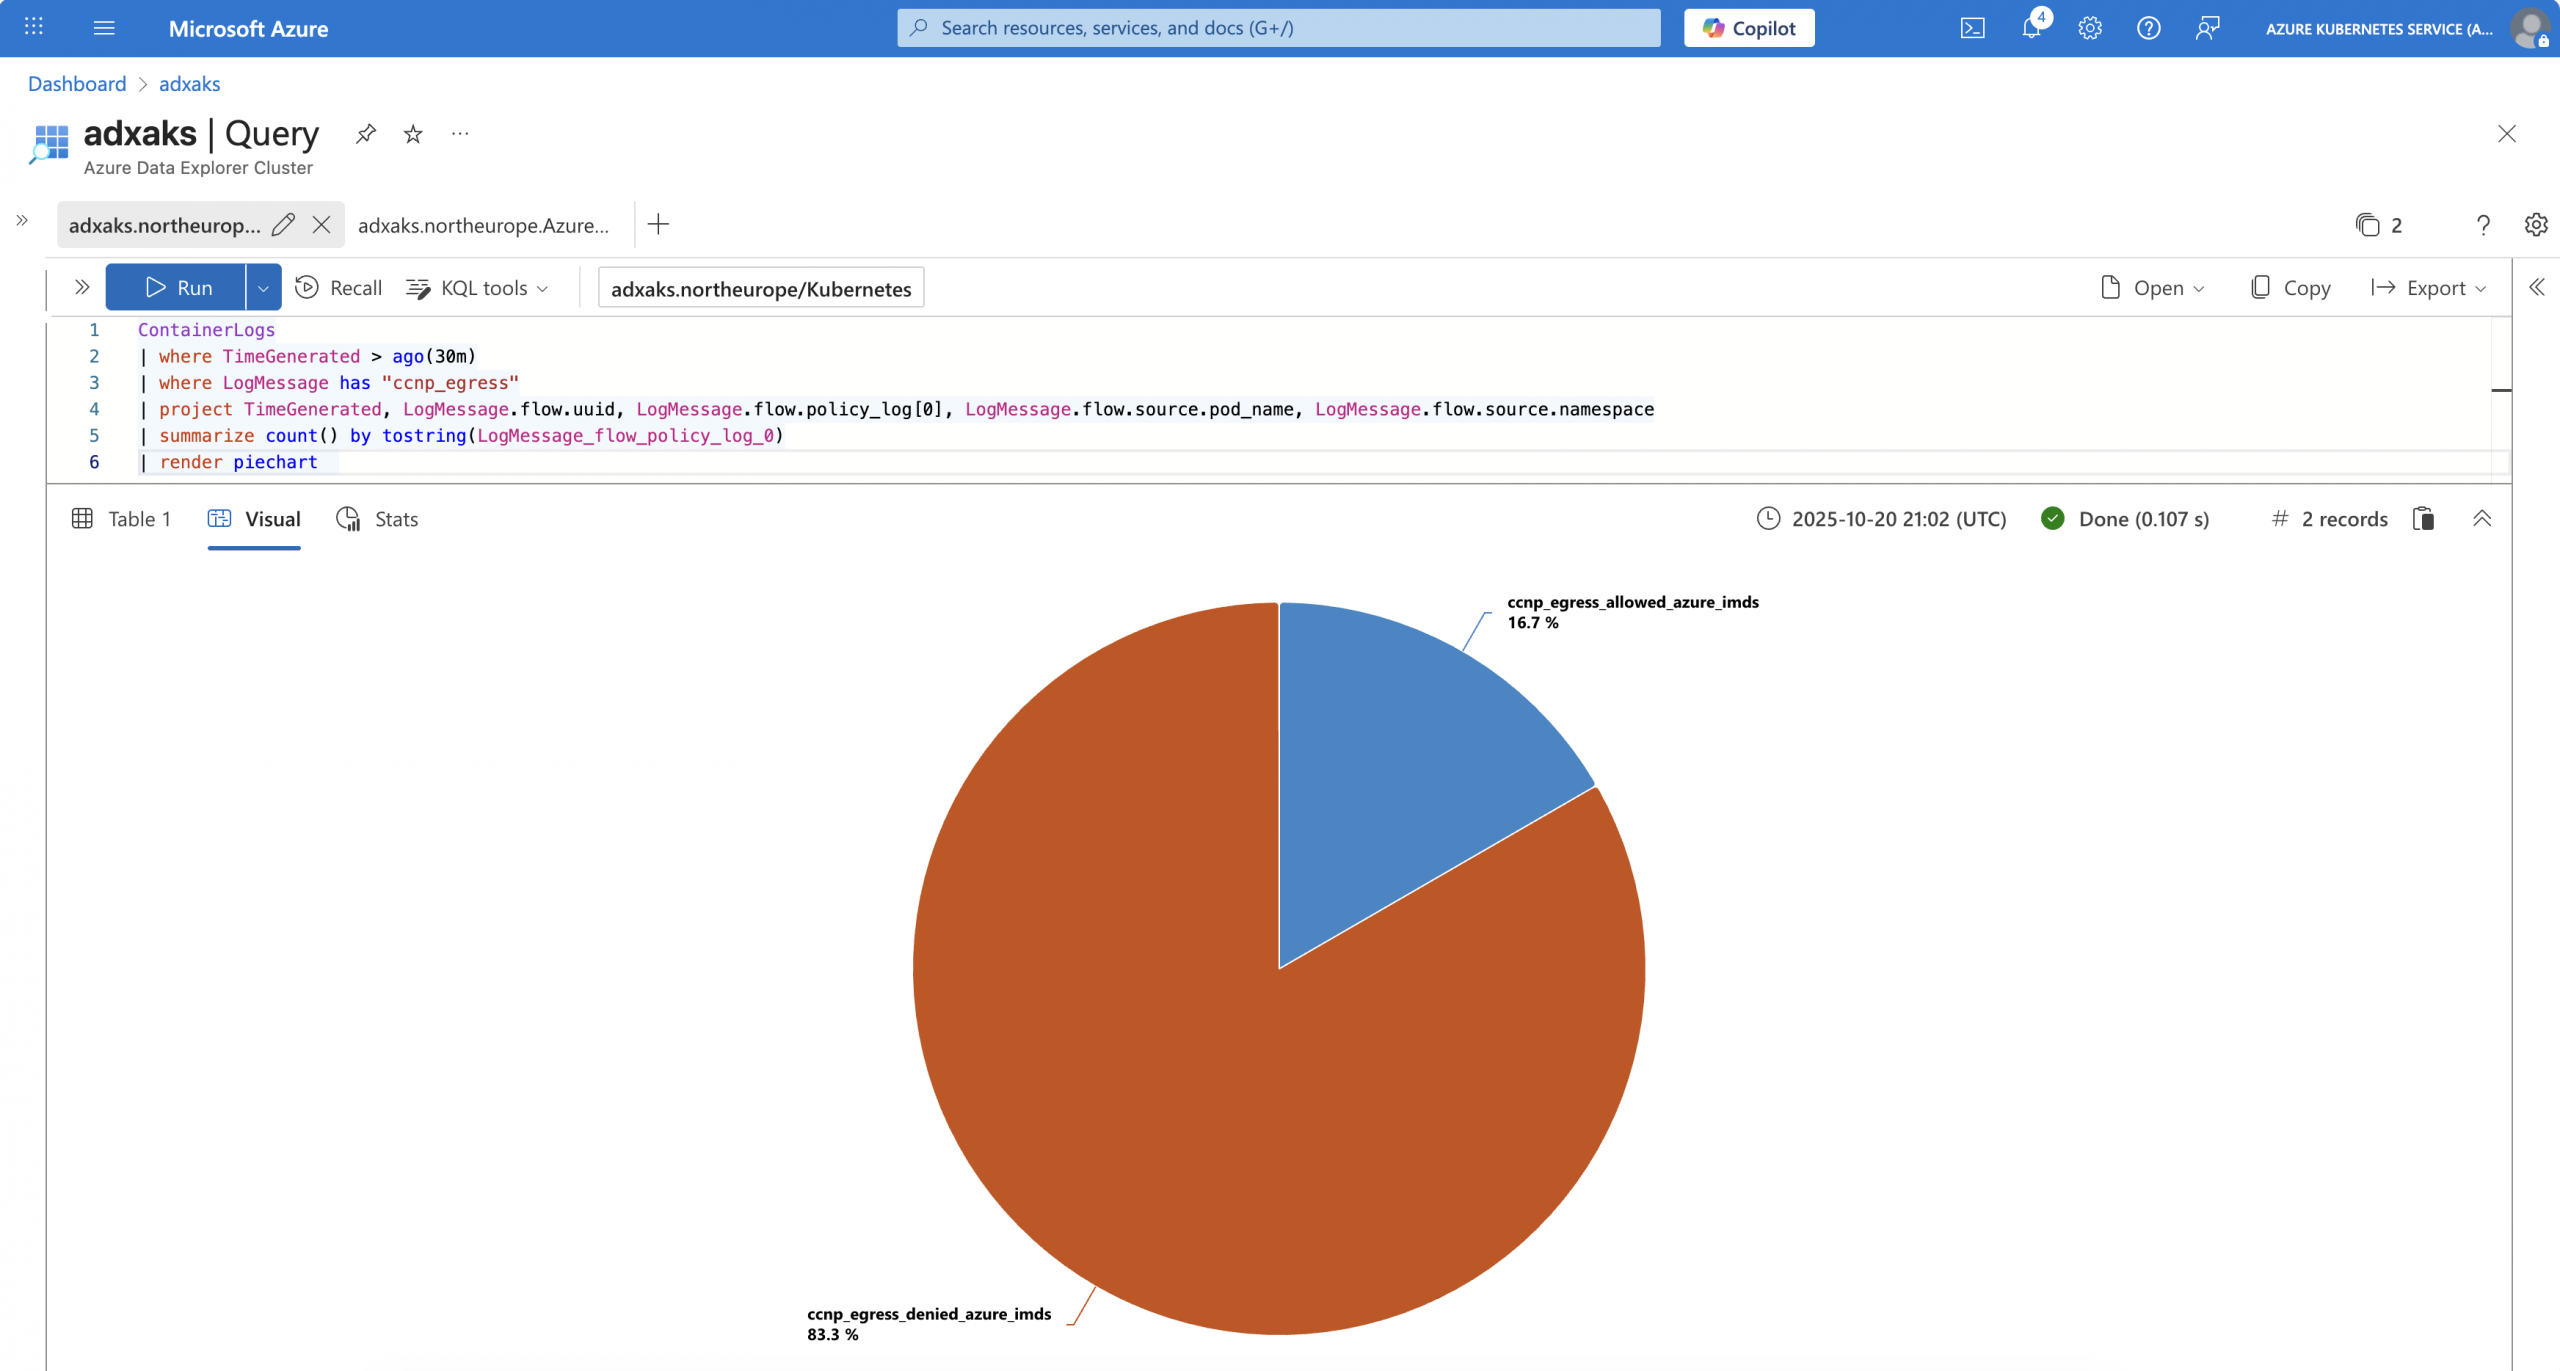2560x1371 pixels.
Task: Open the feedback icon in header
Action: [2207, 28]
